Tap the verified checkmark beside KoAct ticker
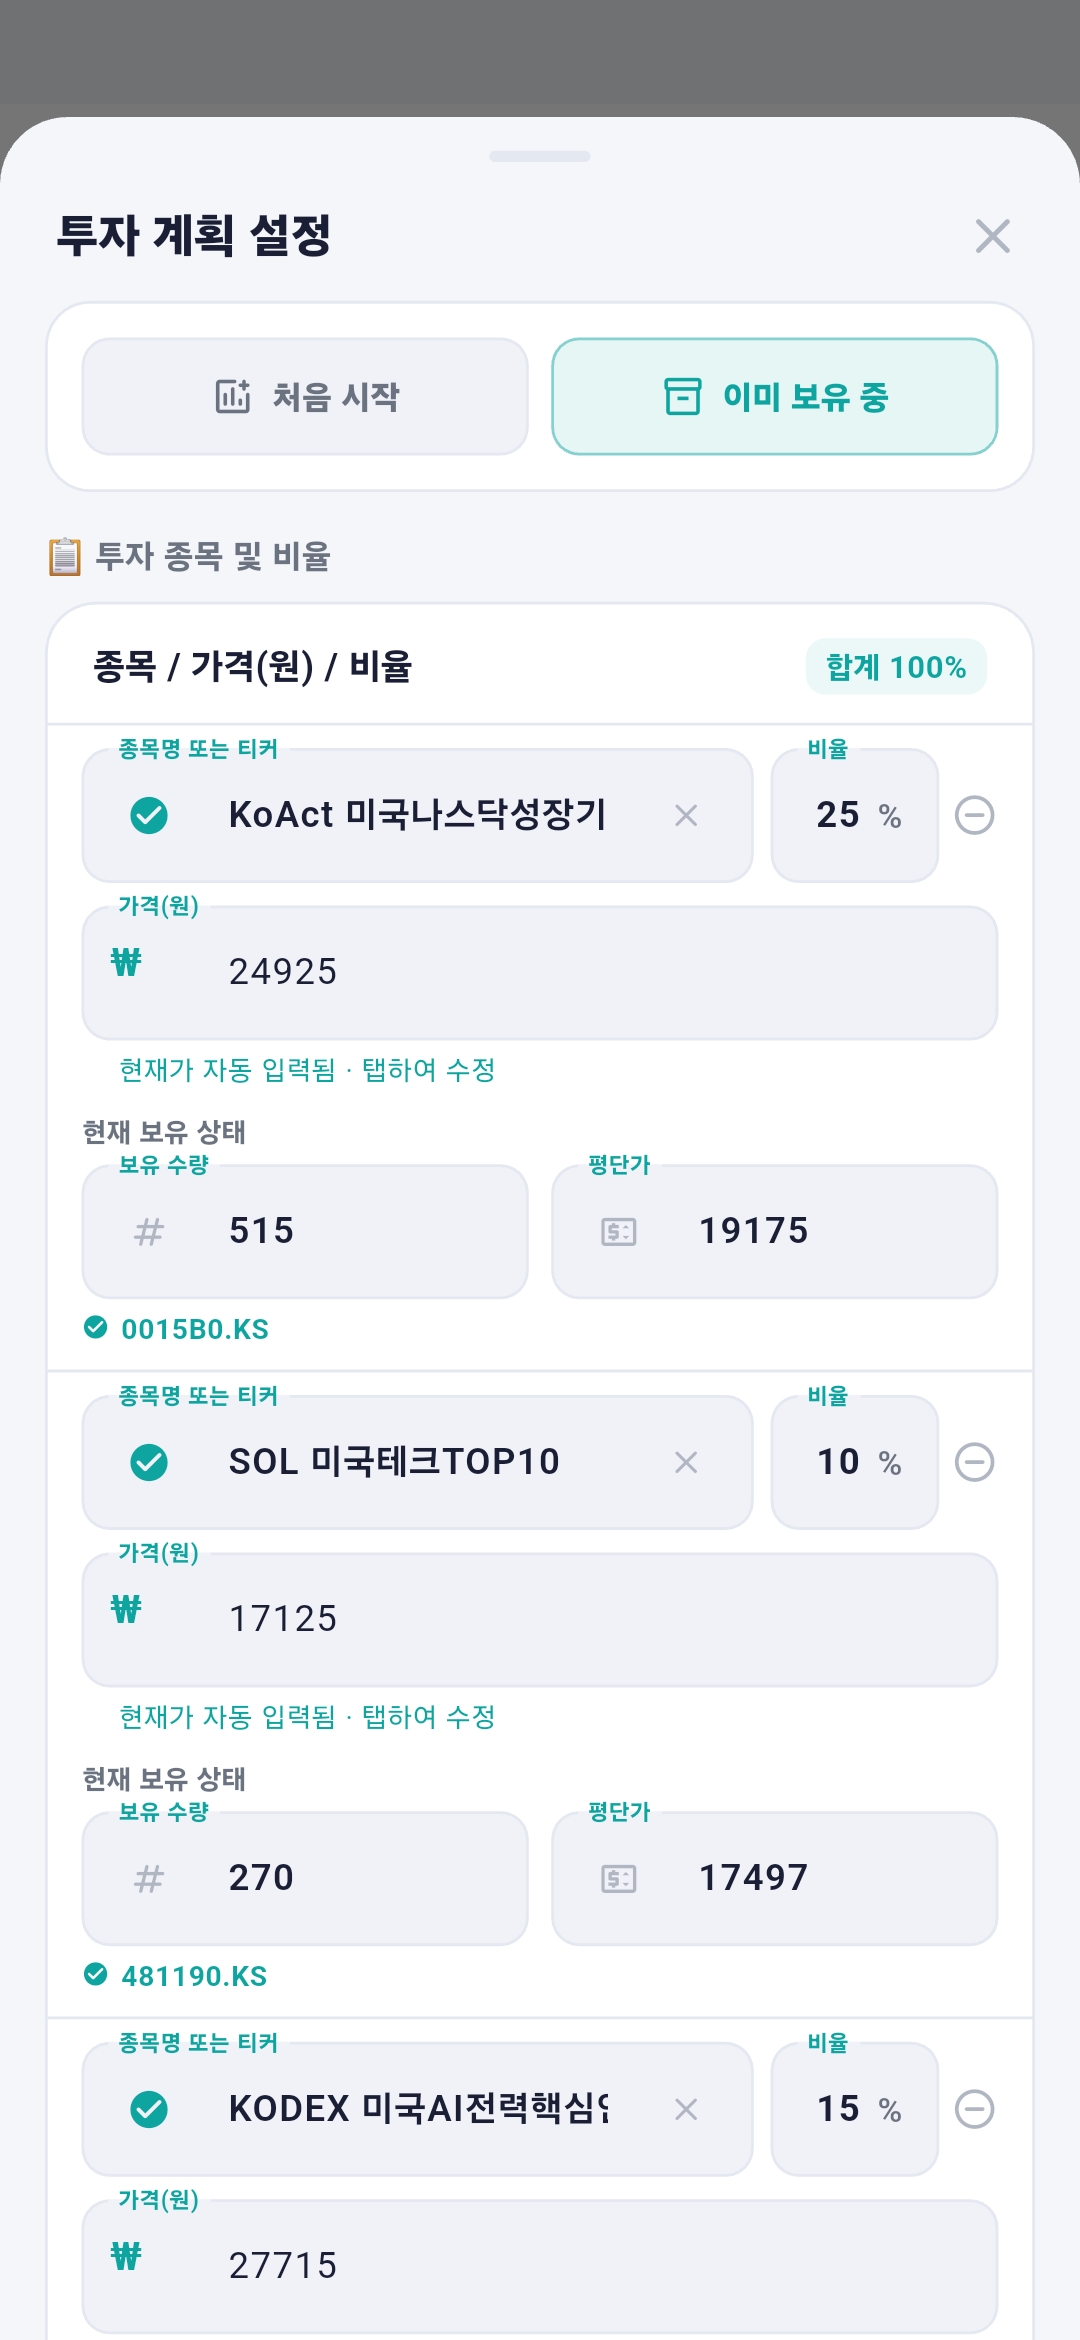The image size is (1080, 2340). pos(149,816)
